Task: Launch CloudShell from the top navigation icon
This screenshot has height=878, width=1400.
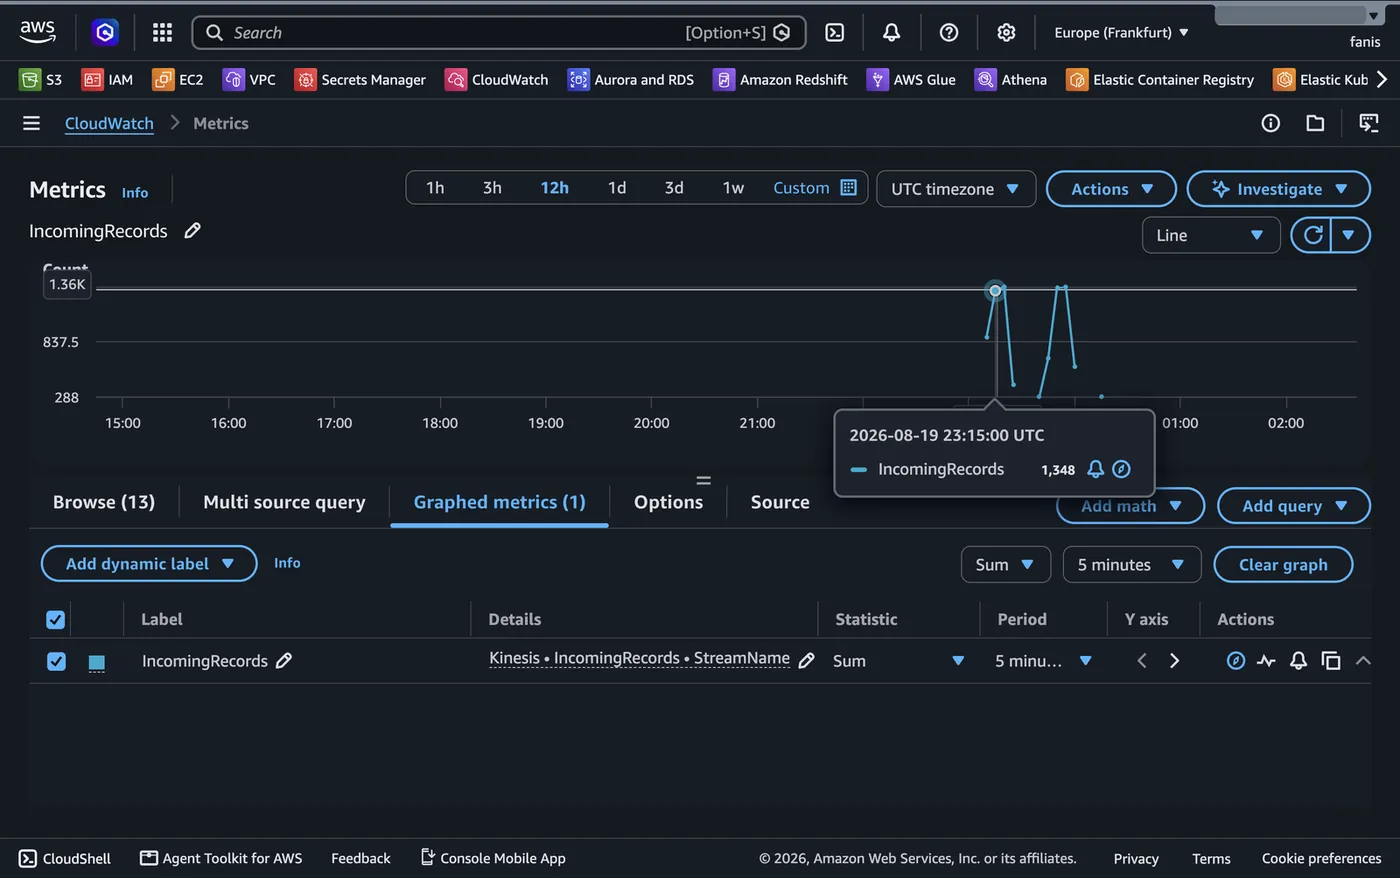Action: pos(835,33)
